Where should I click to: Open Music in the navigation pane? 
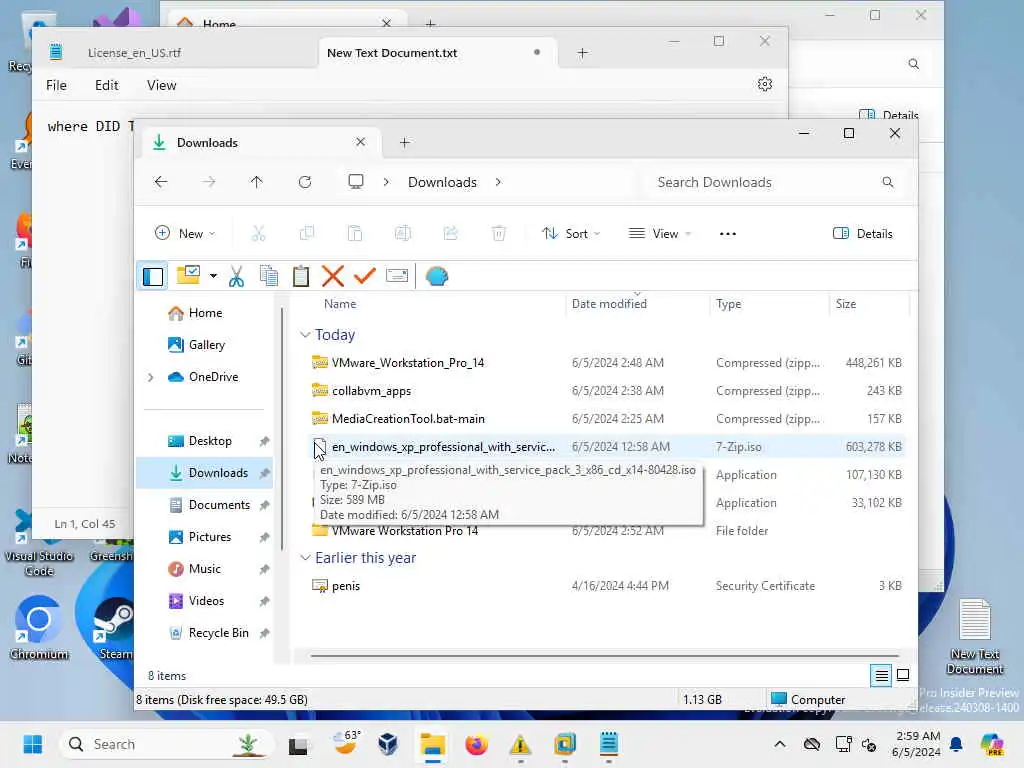pos(205,569)
